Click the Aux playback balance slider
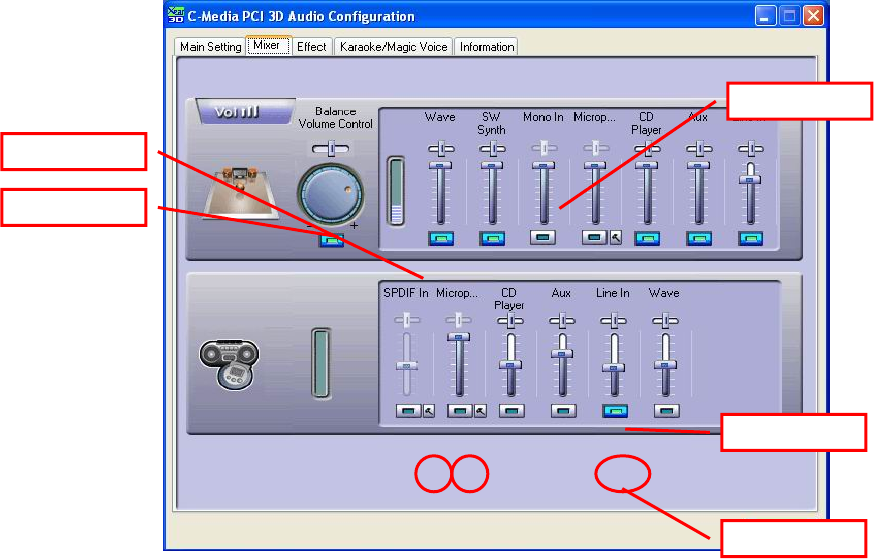Viewport: 874px width, 559px height. tap(699, 149)
